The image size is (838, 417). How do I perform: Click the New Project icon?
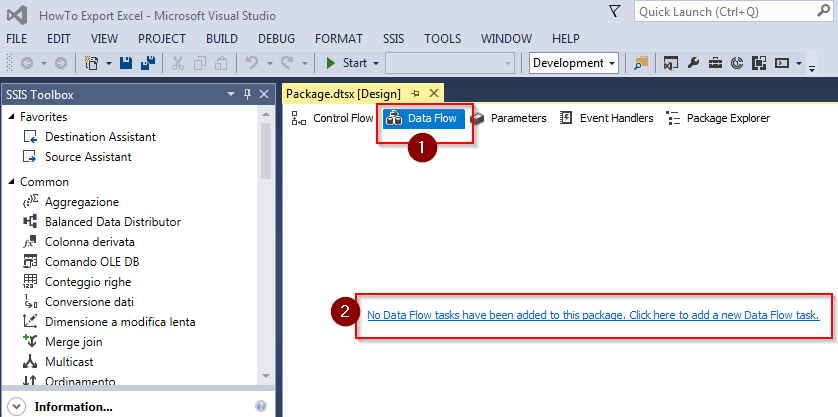point(92,63)
